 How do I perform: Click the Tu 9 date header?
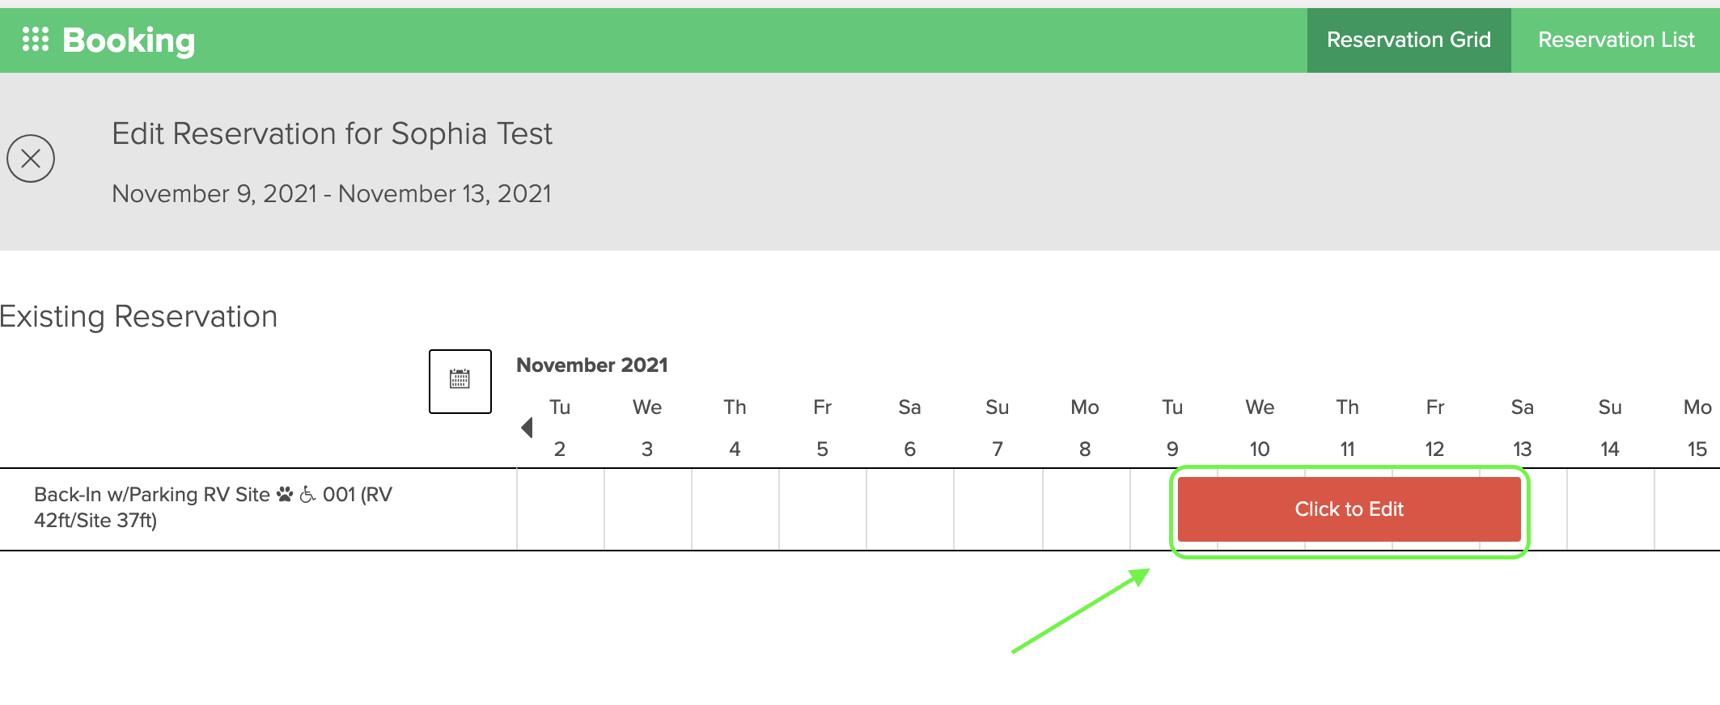click(1171, 427)
